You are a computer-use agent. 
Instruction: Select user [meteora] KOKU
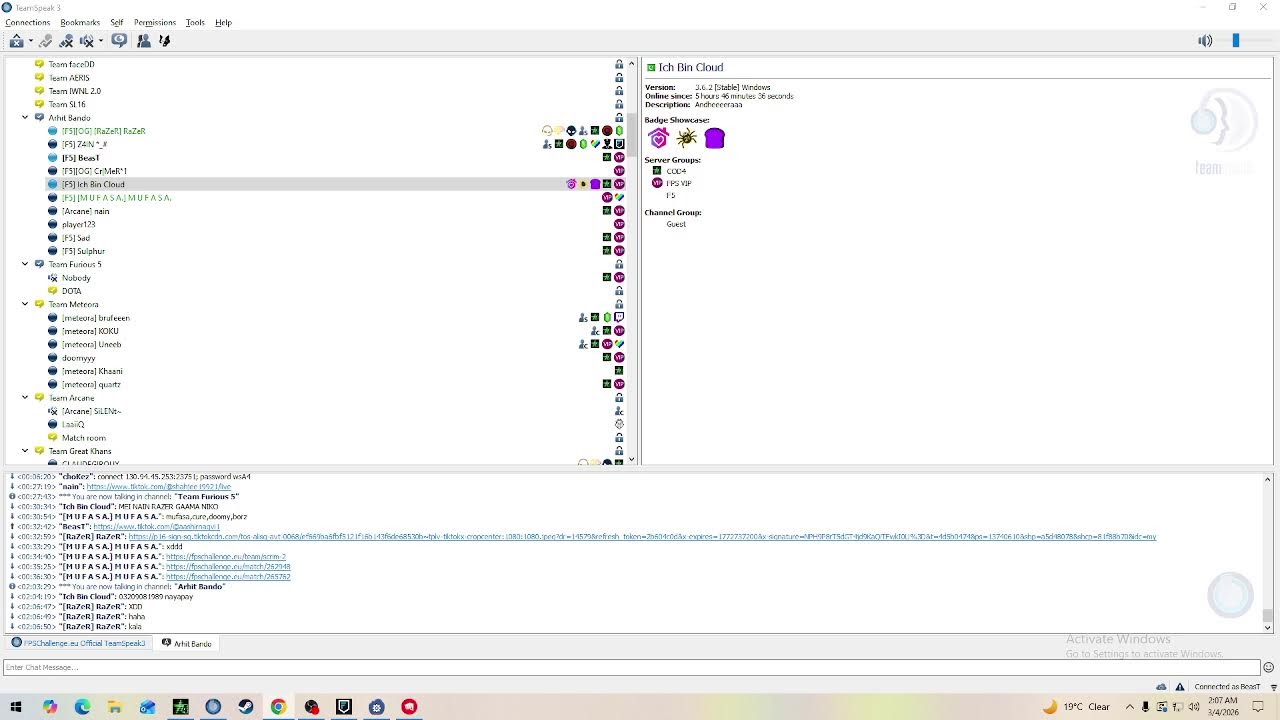[x=90, y=331]
